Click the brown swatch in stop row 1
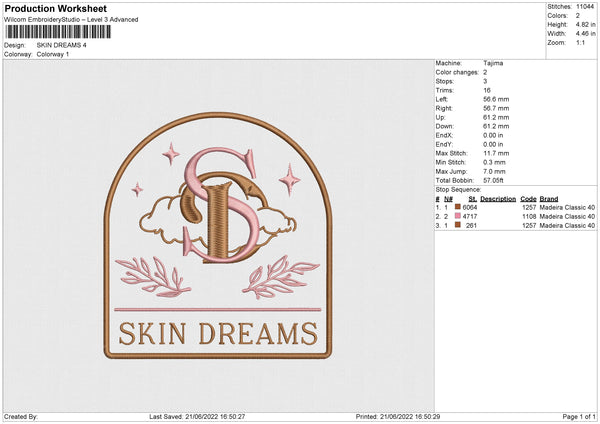This screenshot has height=424, width=600. click(x=457, y=207)
